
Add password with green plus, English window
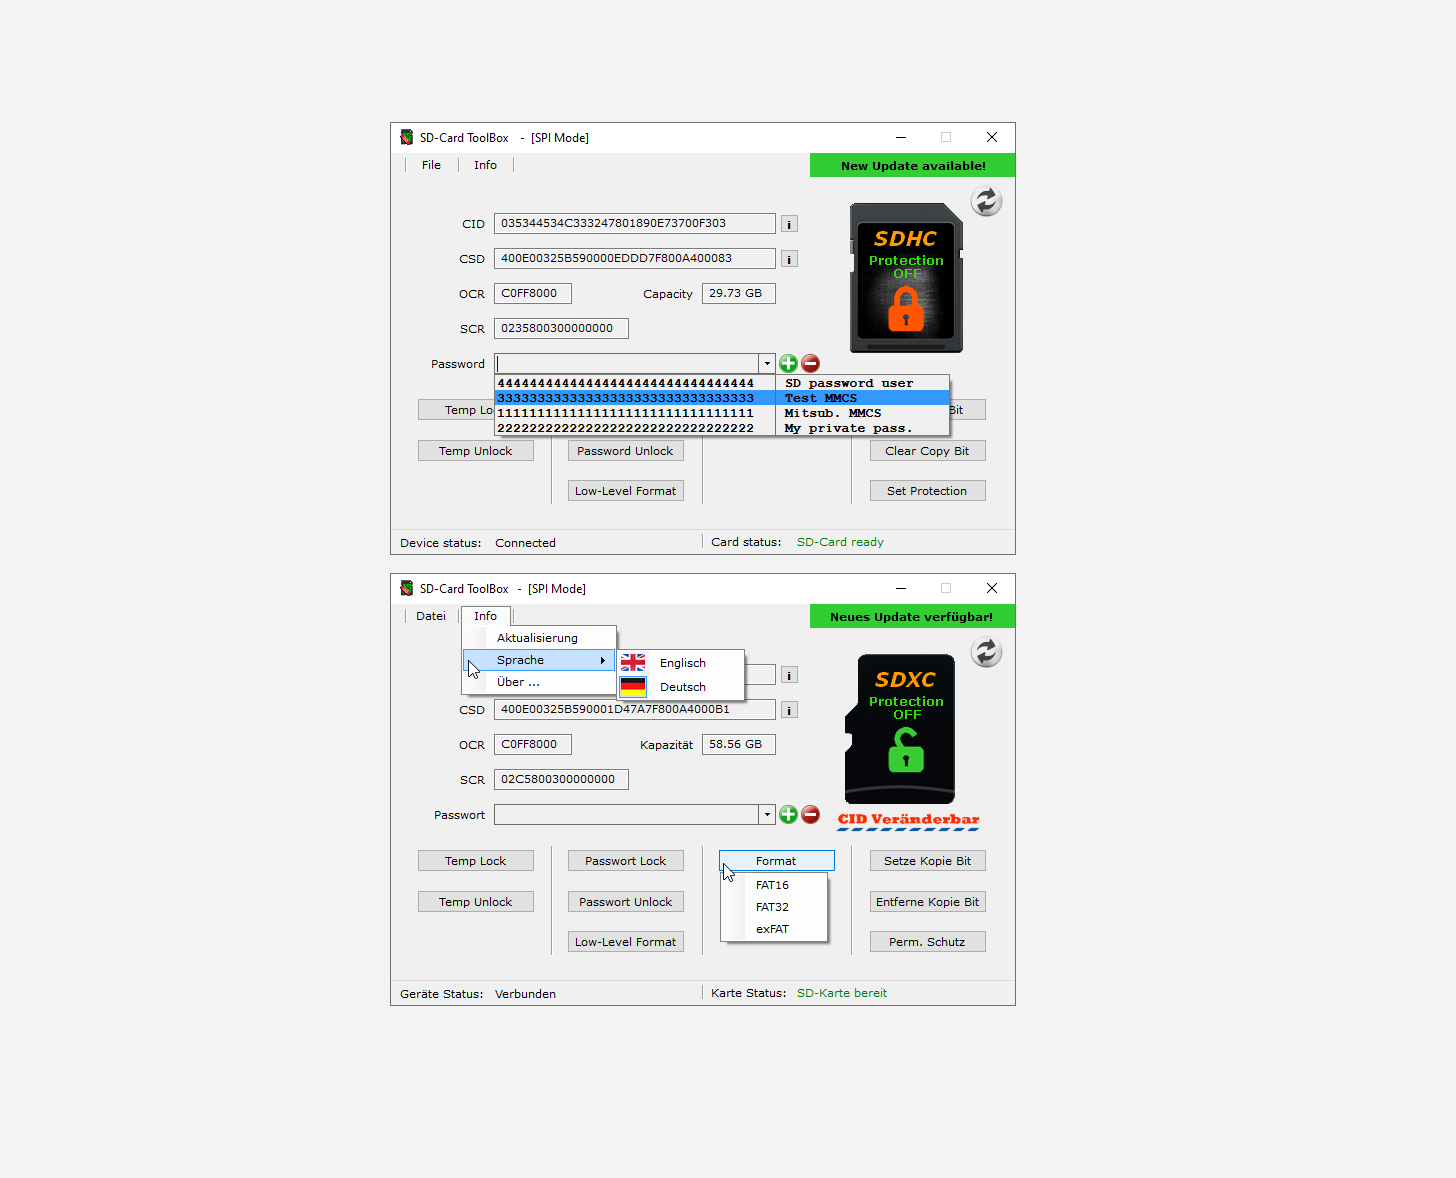coord(788,363)
